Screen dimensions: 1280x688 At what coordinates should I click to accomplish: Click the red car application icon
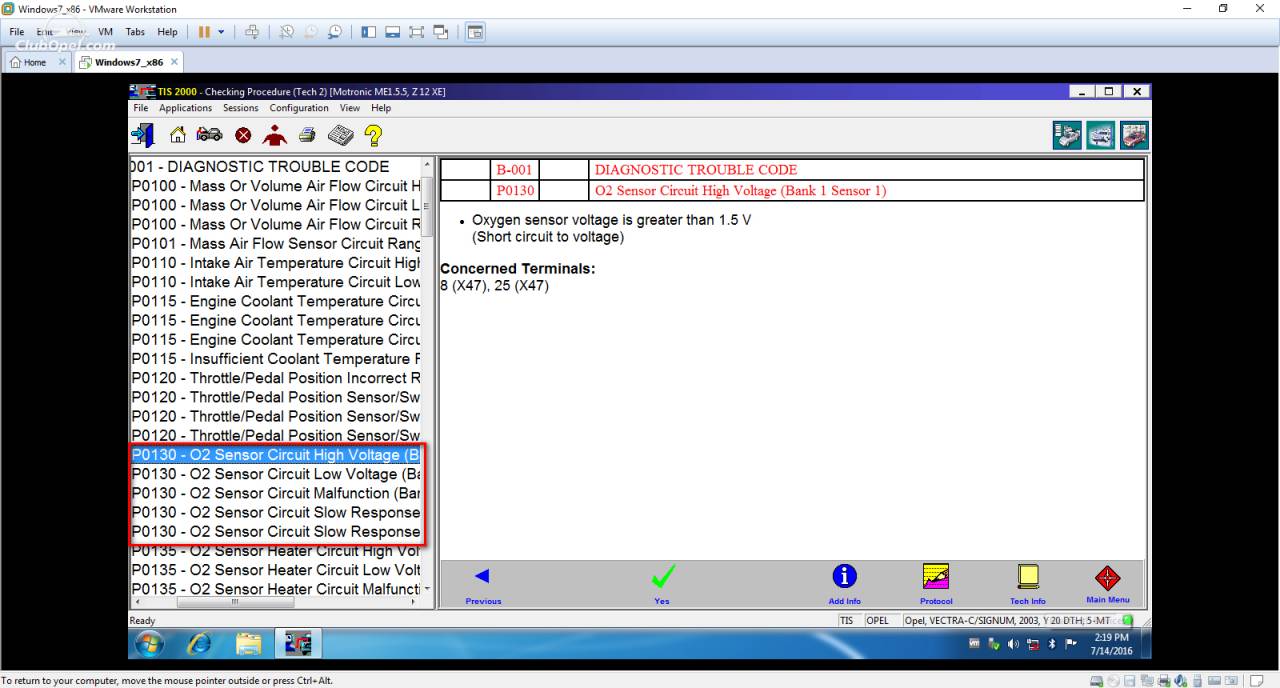(x=1134, y=135)
